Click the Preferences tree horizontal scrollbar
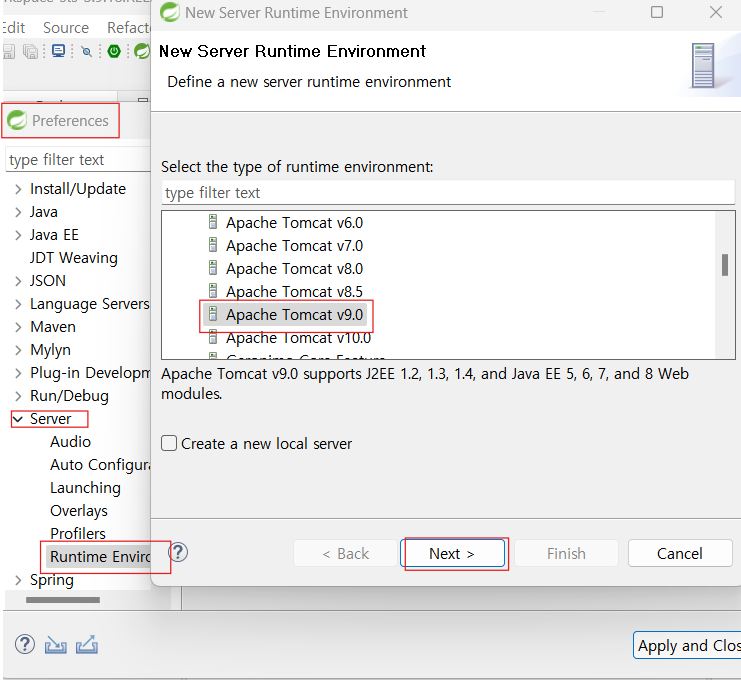Viewport: 741px width, 680px height. (x=63, y=600)
